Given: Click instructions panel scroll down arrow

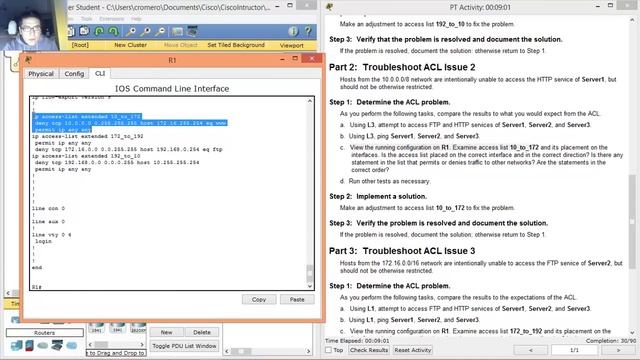Looking at the screenshot, I should (x=632, y=333).
